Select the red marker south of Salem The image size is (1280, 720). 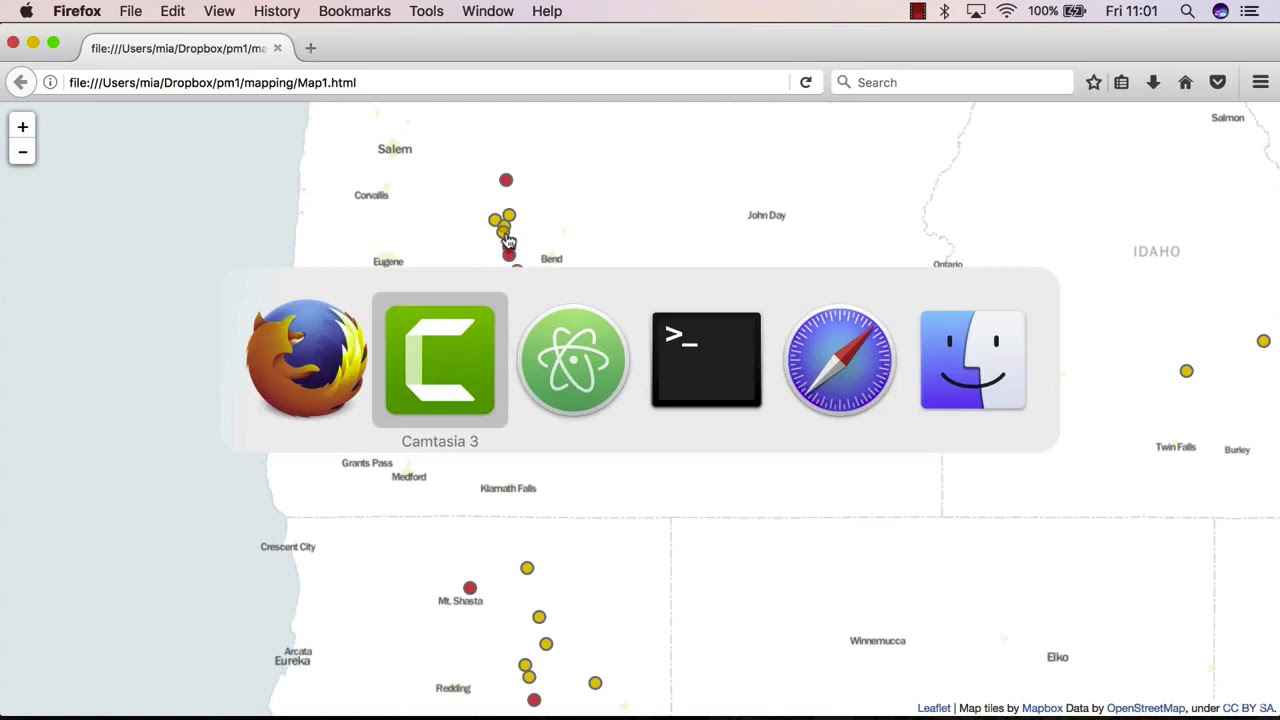coord(506,180)
